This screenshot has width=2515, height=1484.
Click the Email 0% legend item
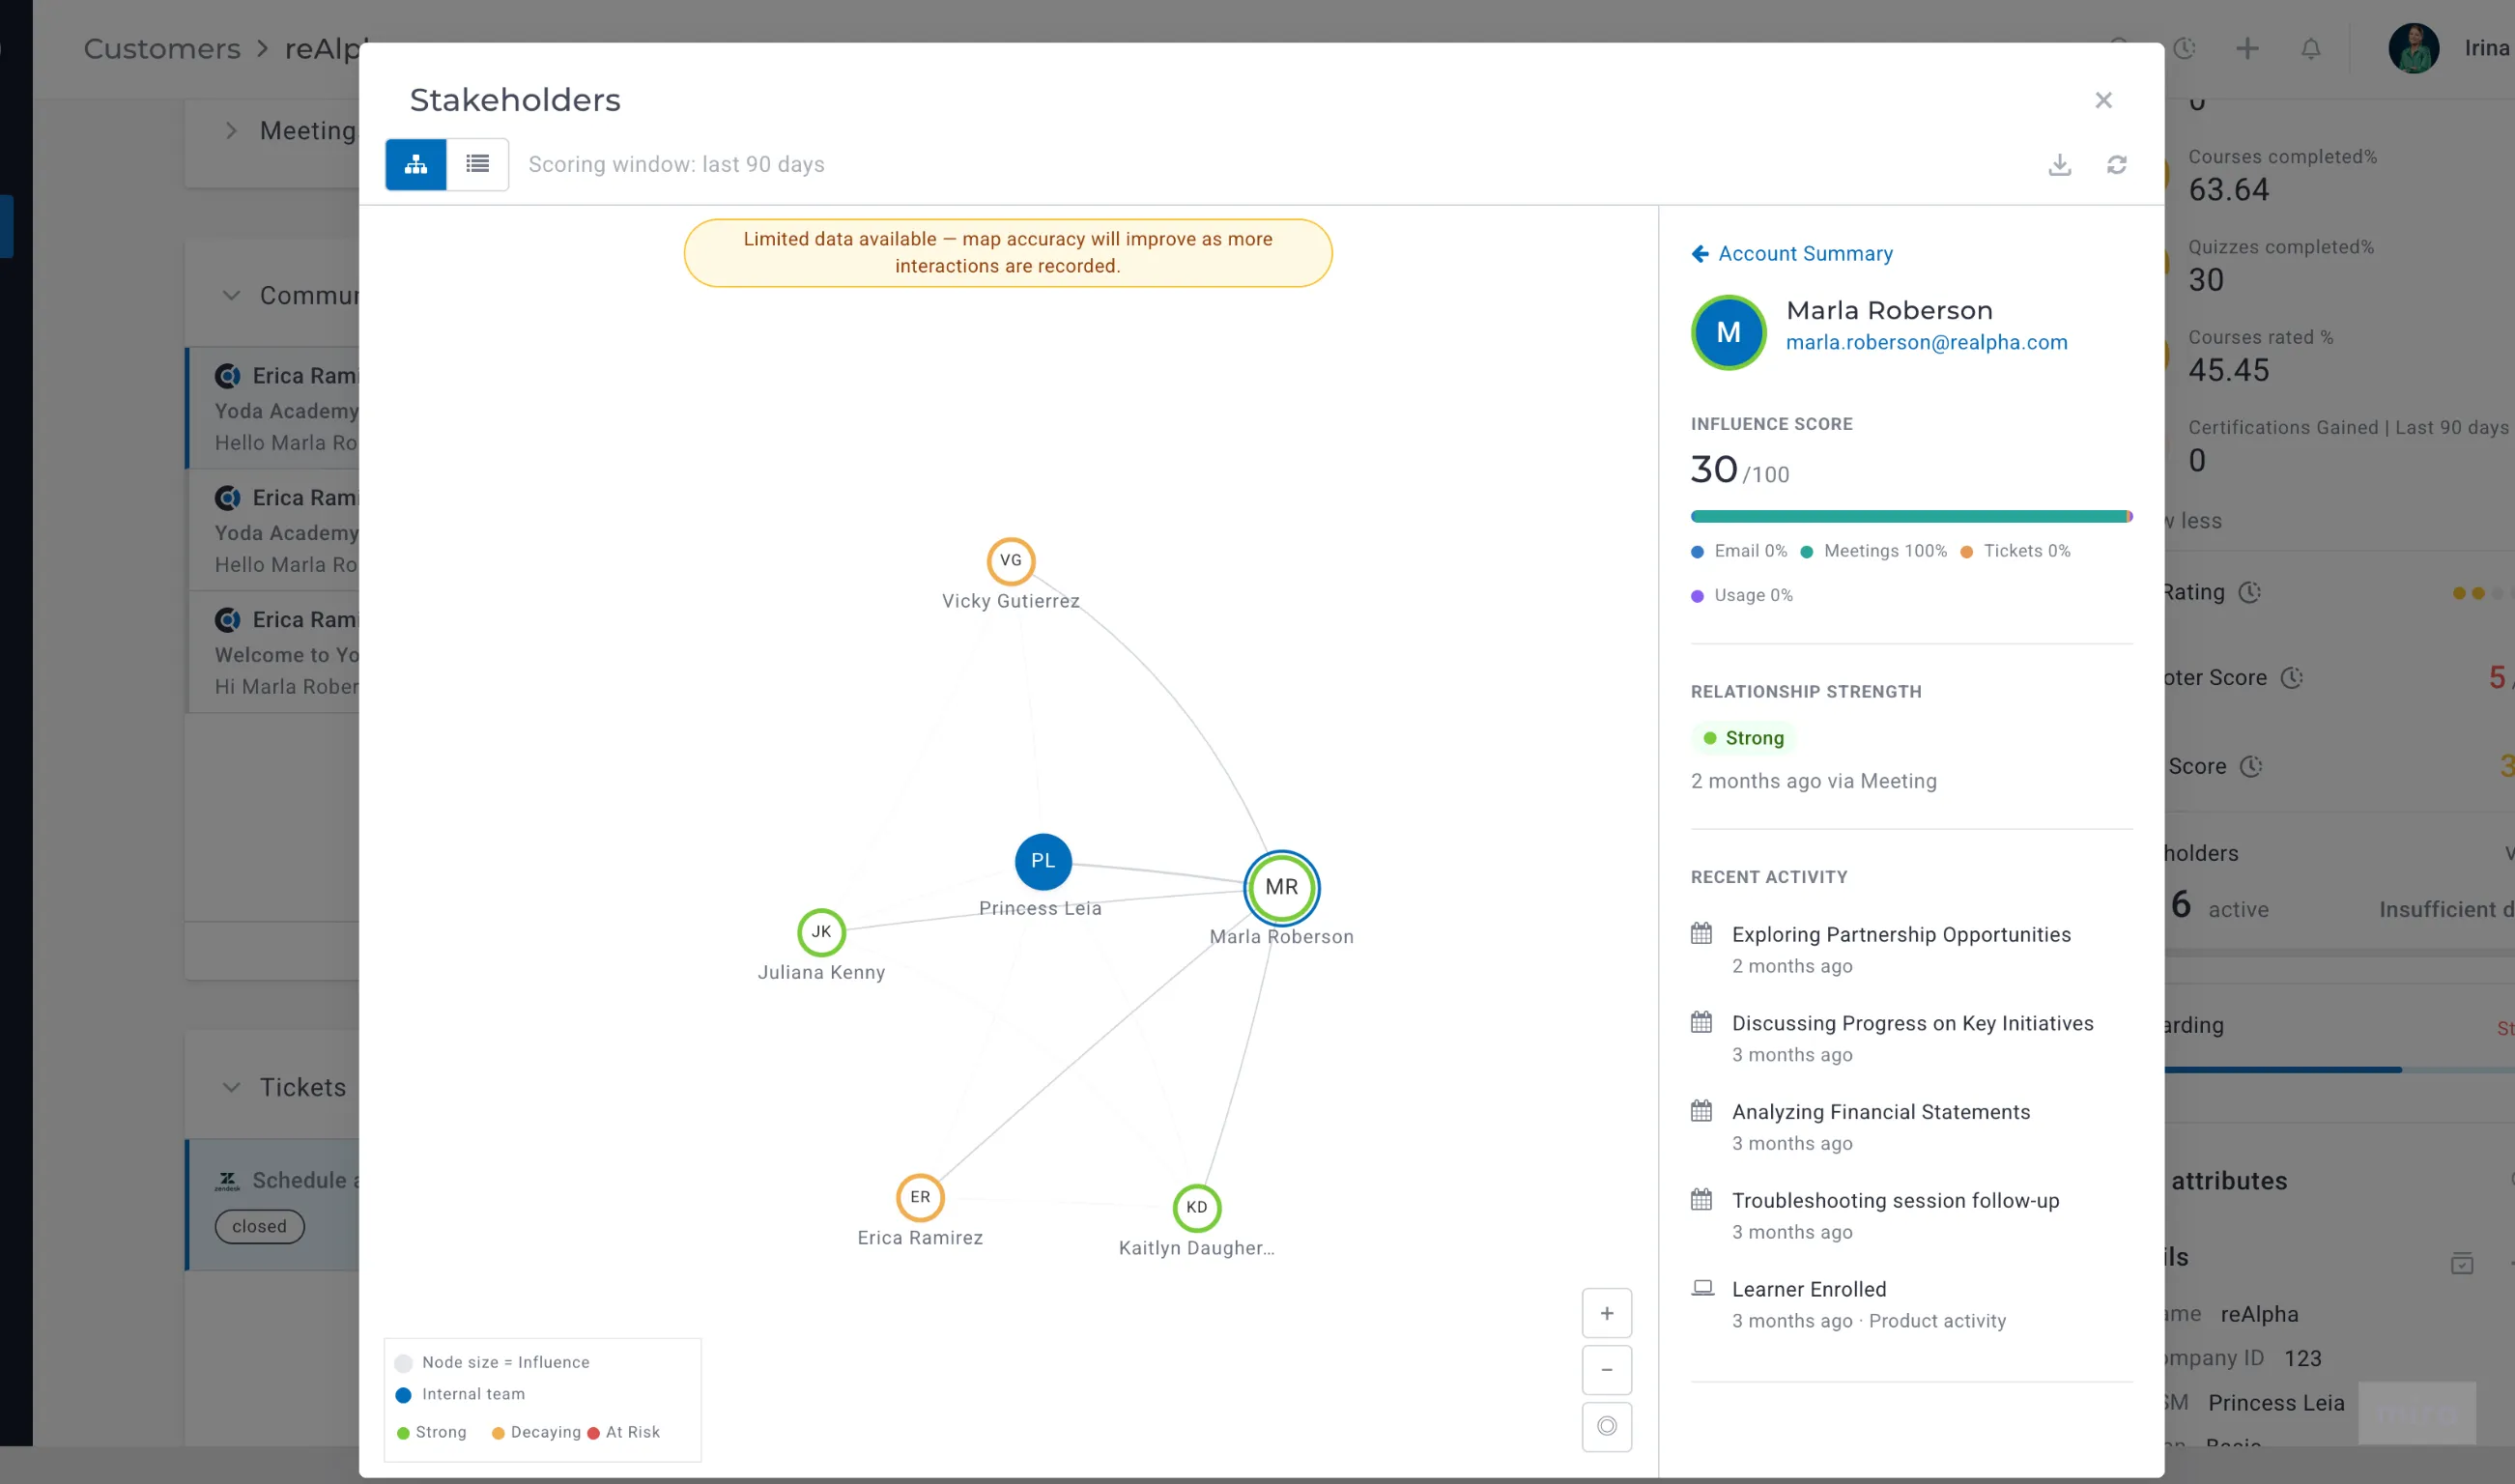1738,551
